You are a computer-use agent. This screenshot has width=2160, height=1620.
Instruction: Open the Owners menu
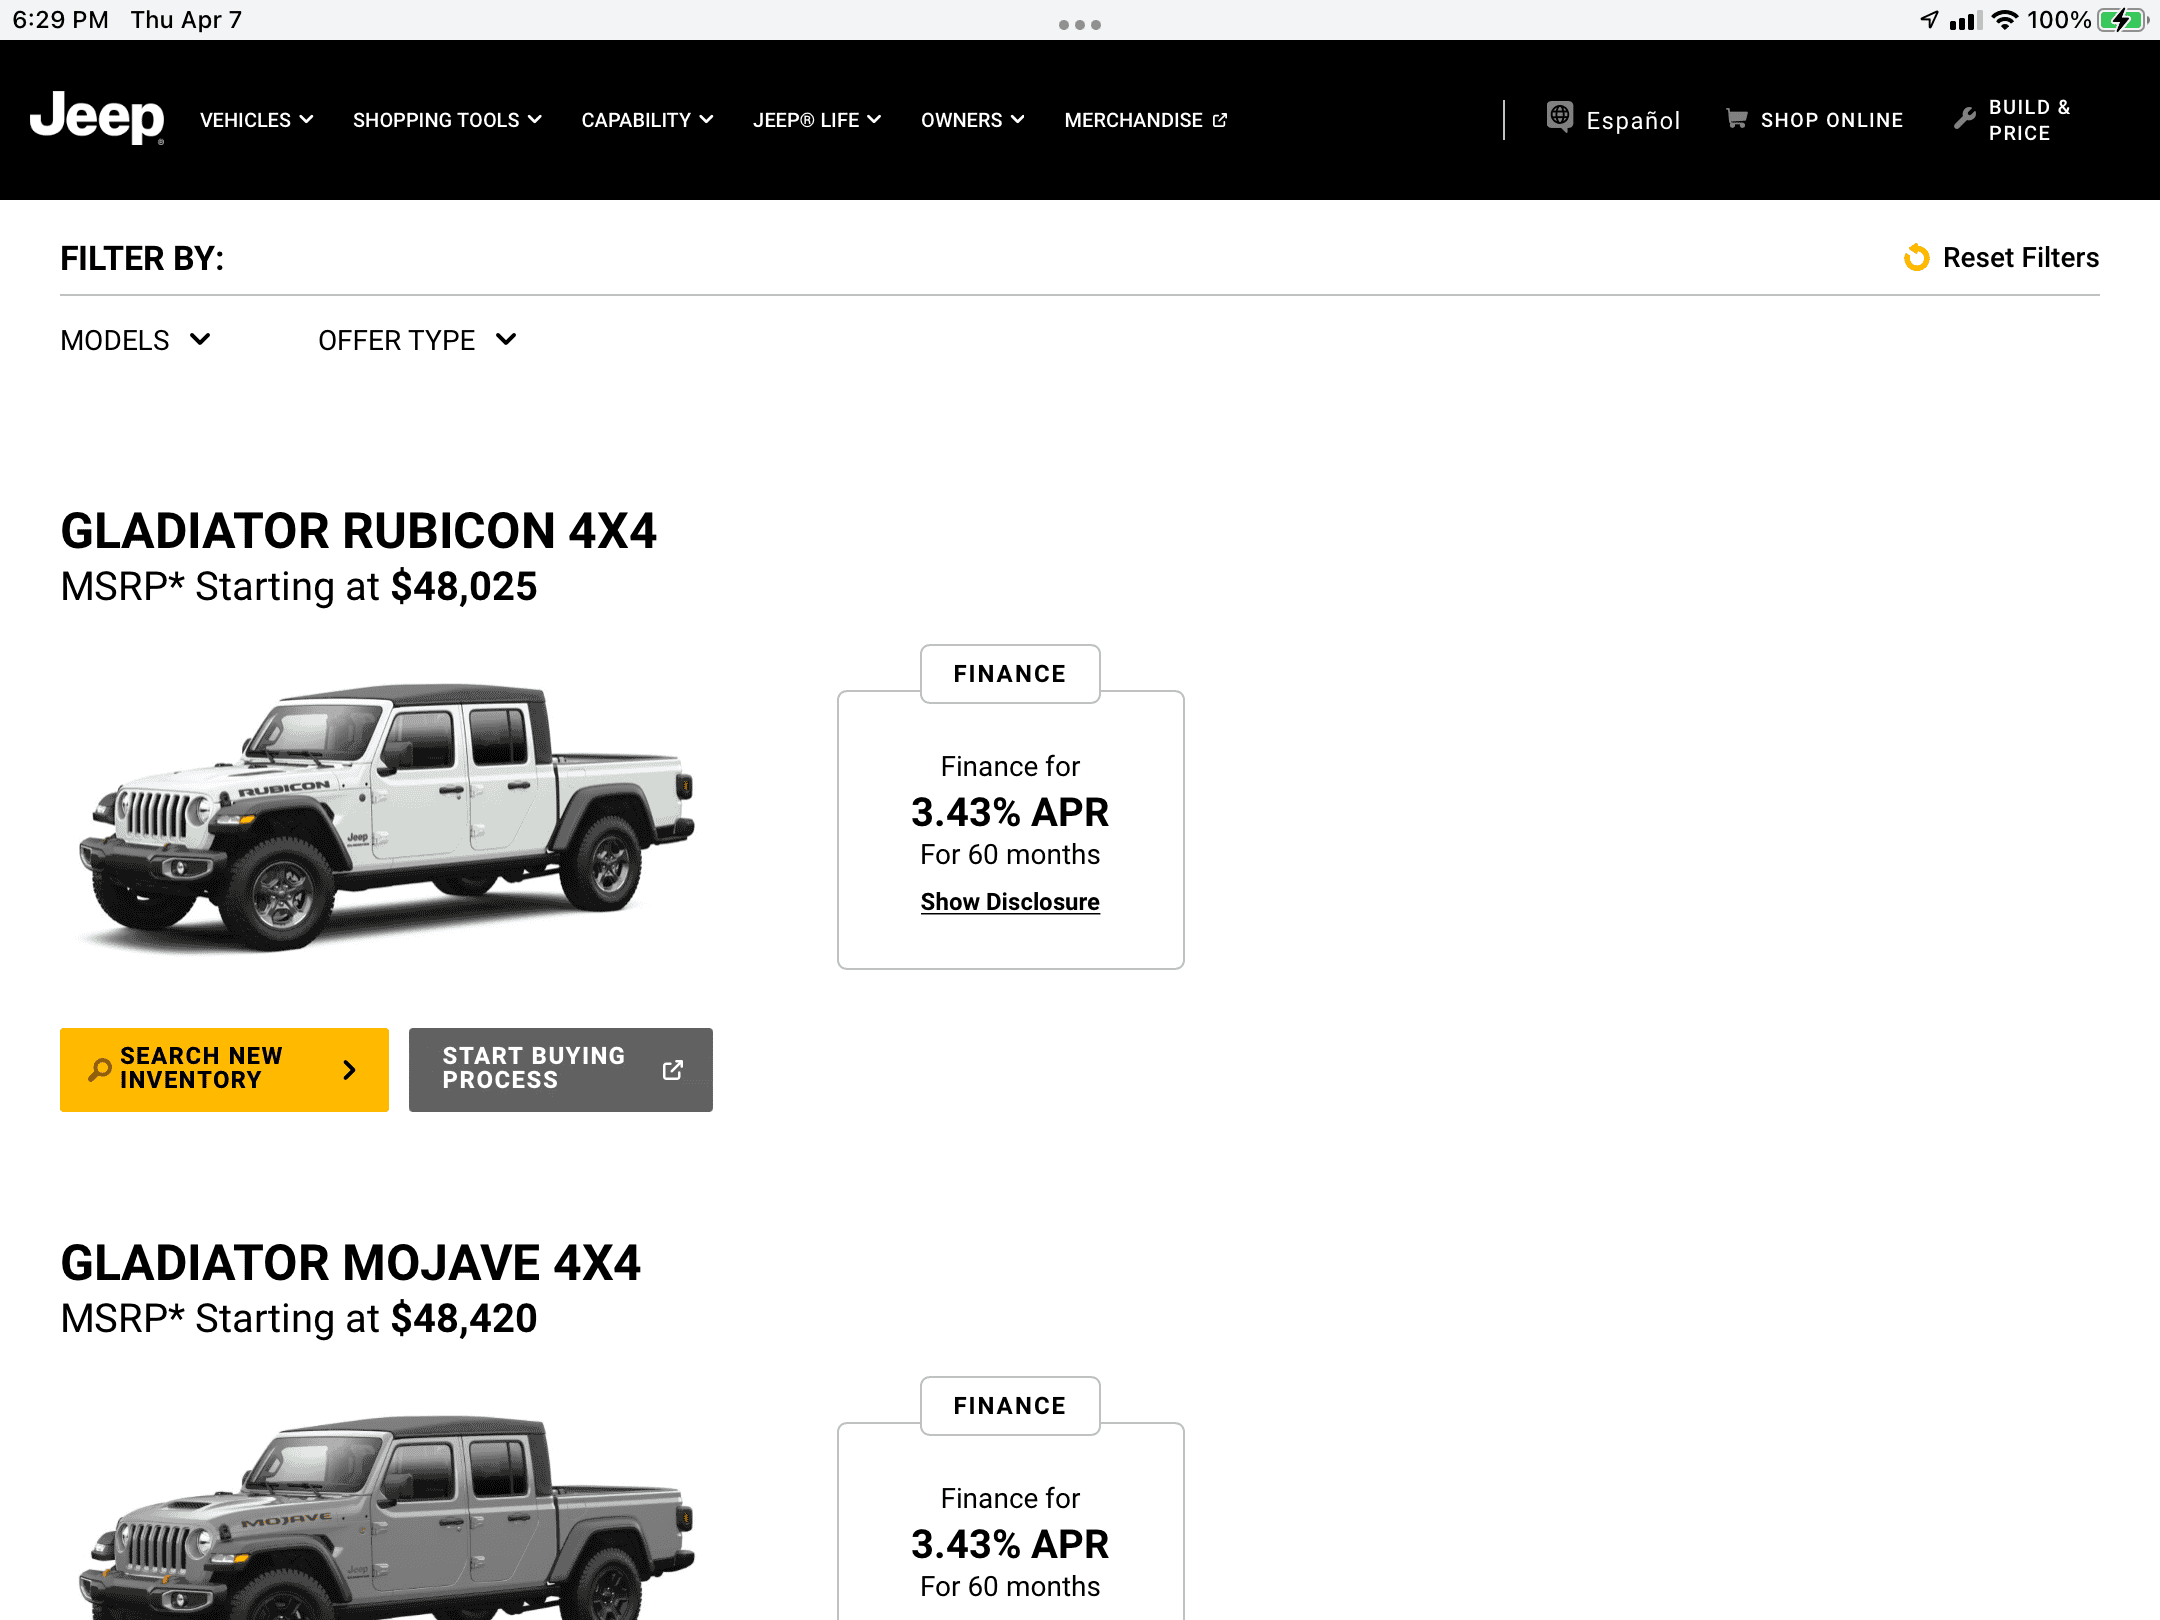point(973,120)
